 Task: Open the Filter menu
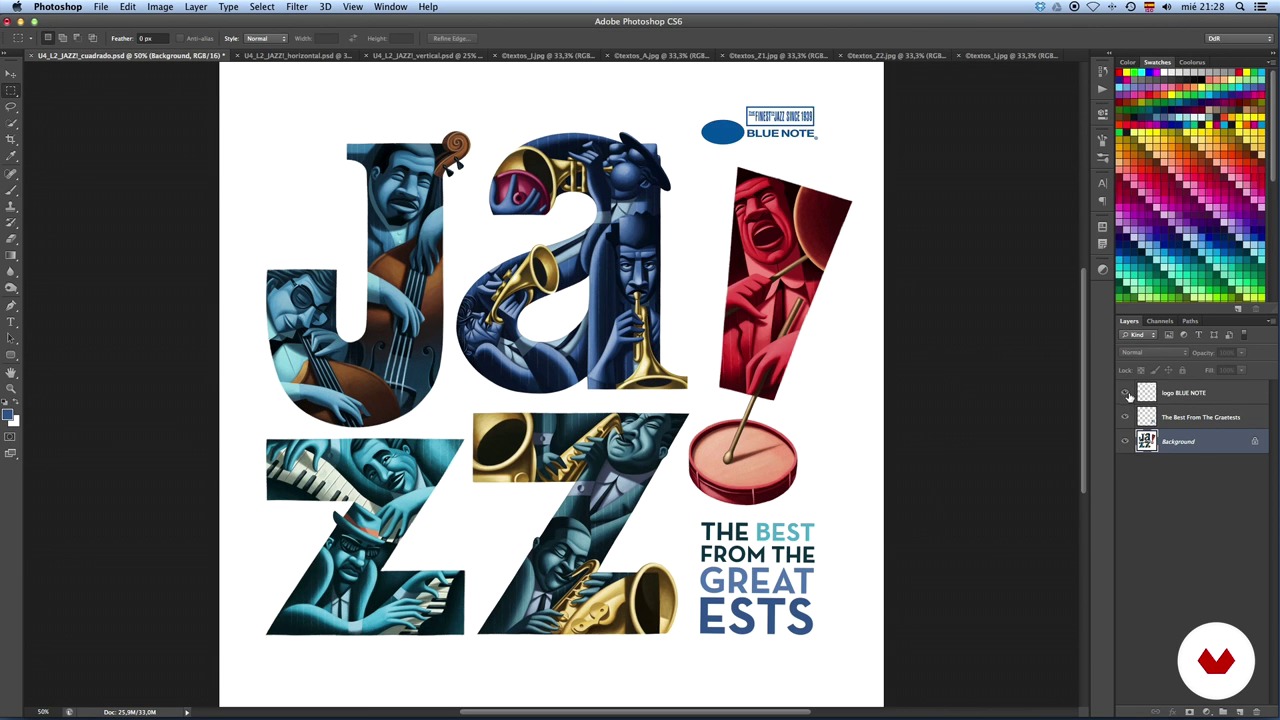click(x=297, y=7)
